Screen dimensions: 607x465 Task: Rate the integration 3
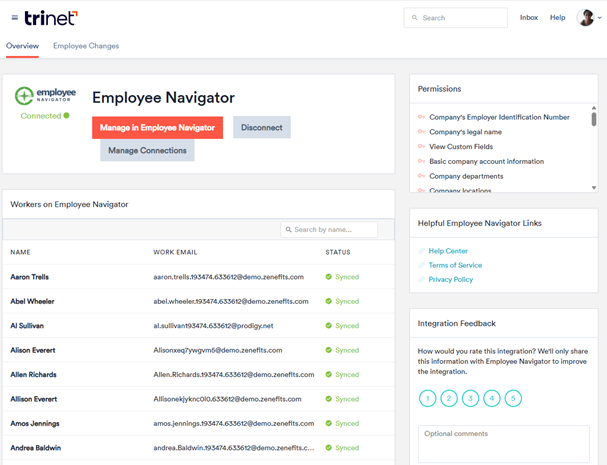pos(470,398)
